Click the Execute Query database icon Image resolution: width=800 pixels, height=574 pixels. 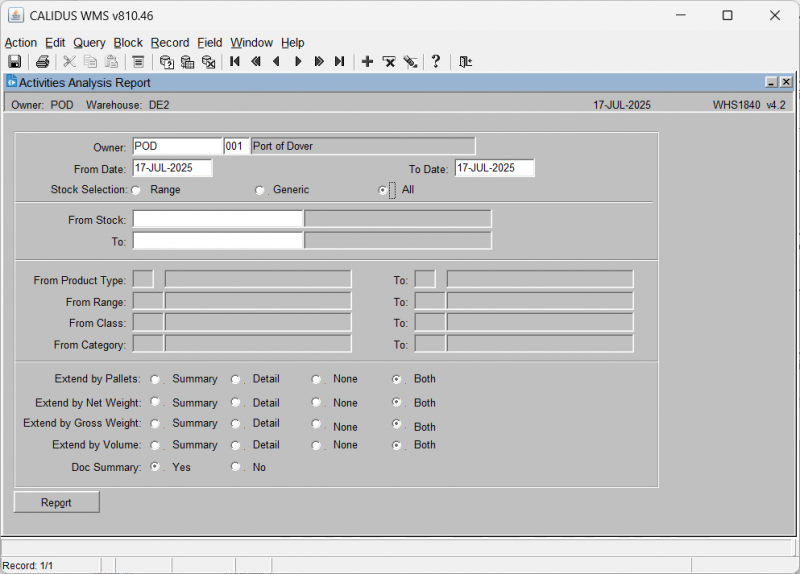pos(187,62)
